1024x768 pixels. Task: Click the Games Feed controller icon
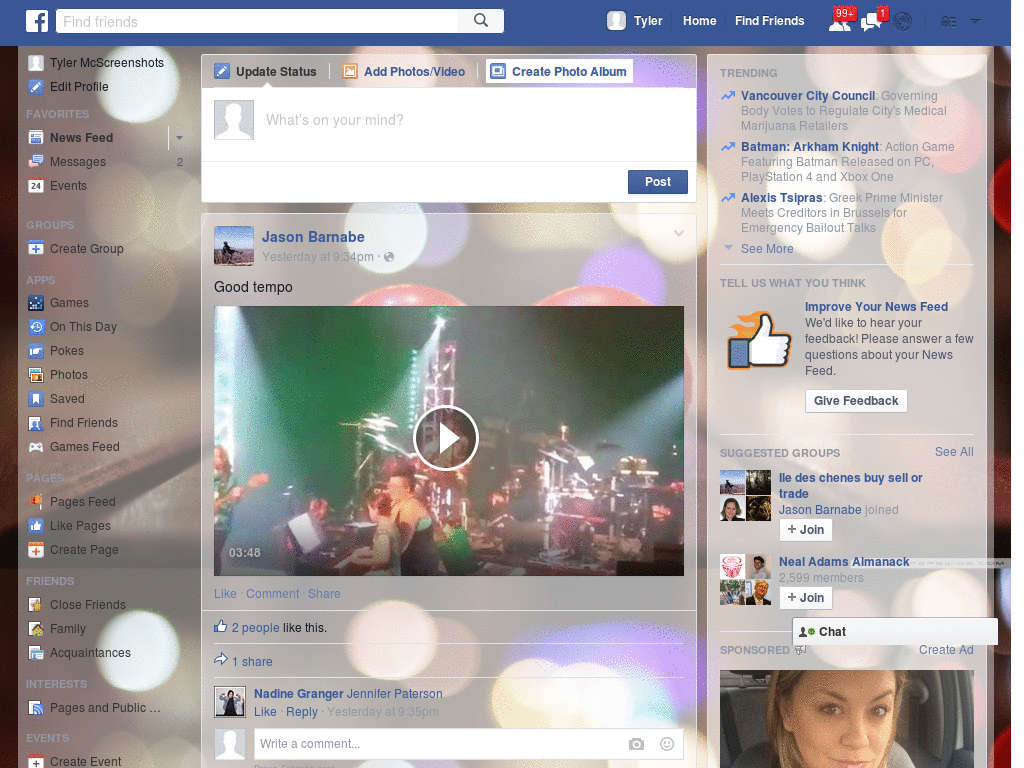pos(36,447)
